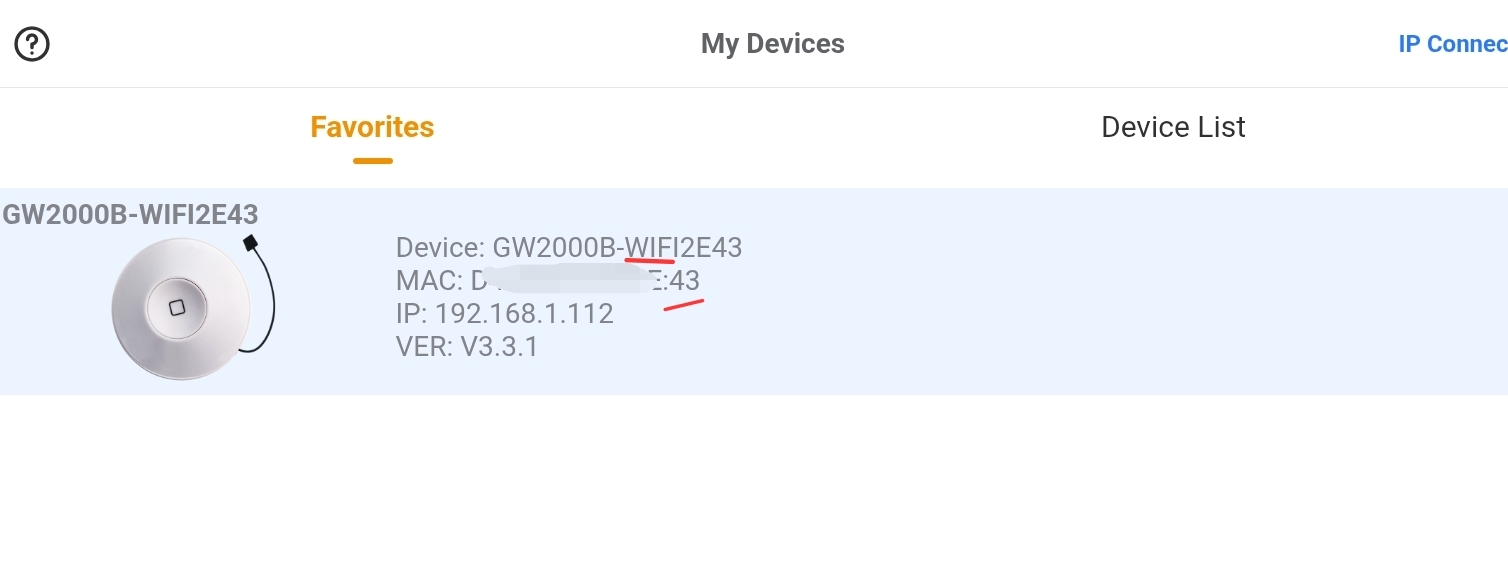Switch to the Favorites tab

[x=372, y=127]
